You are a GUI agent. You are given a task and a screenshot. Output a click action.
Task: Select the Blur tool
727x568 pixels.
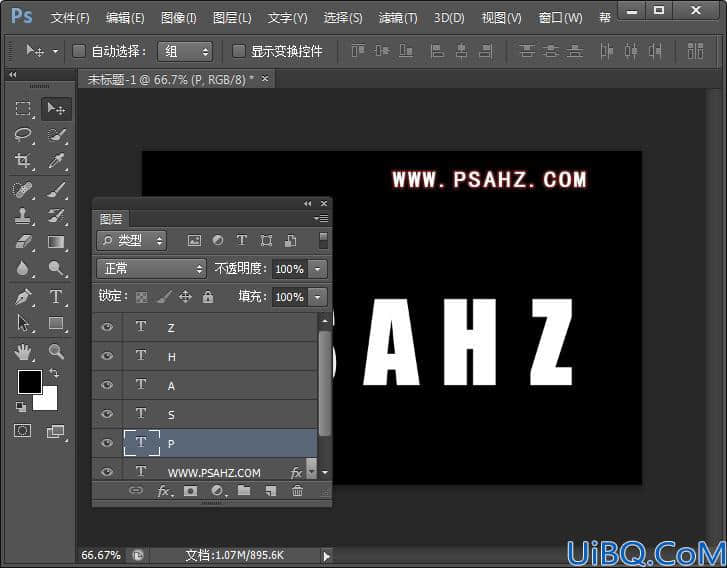click(x=23, y=268)
